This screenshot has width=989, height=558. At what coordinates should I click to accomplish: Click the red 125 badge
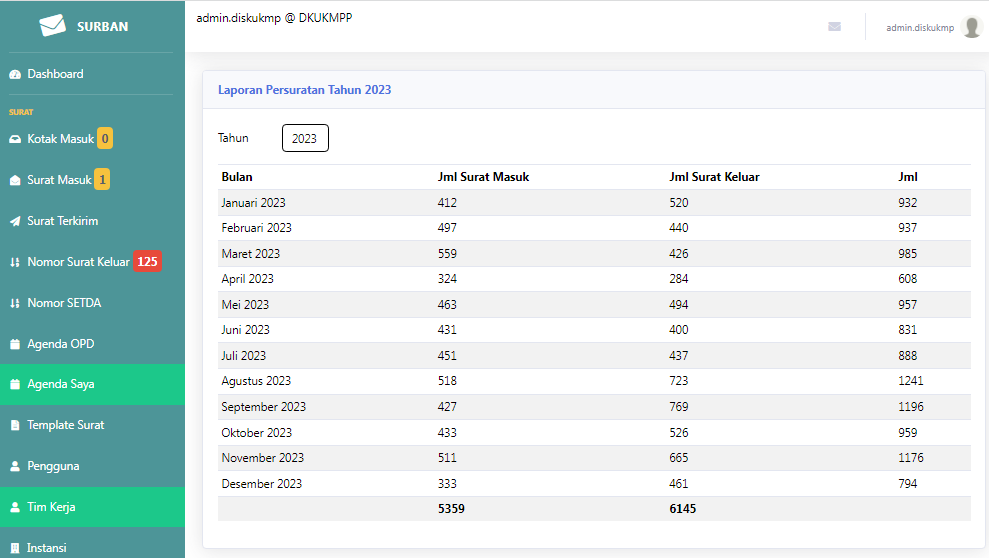click(x=148, y=262)
